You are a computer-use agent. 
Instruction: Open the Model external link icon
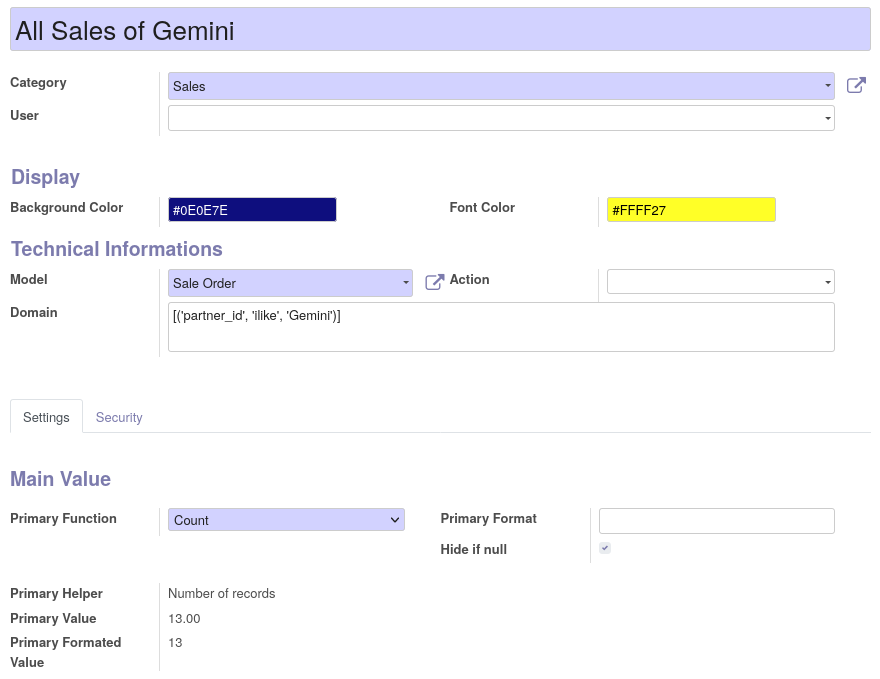coord(434,283)
